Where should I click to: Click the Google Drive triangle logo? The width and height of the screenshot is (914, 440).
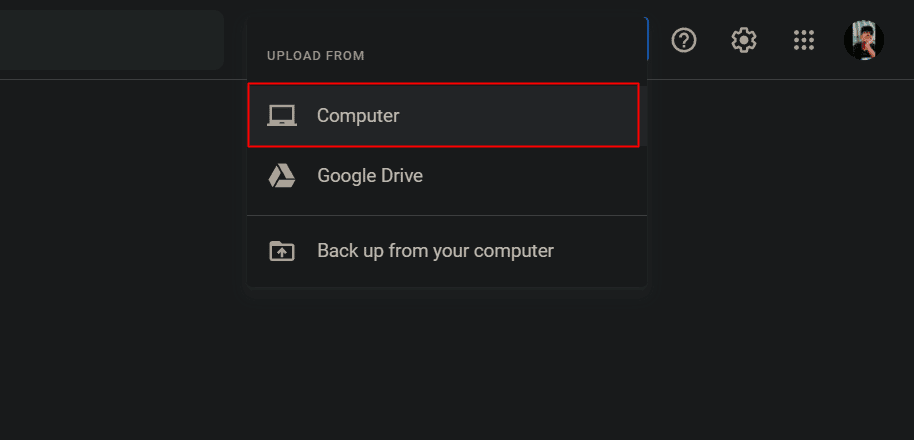coord(282,175)
